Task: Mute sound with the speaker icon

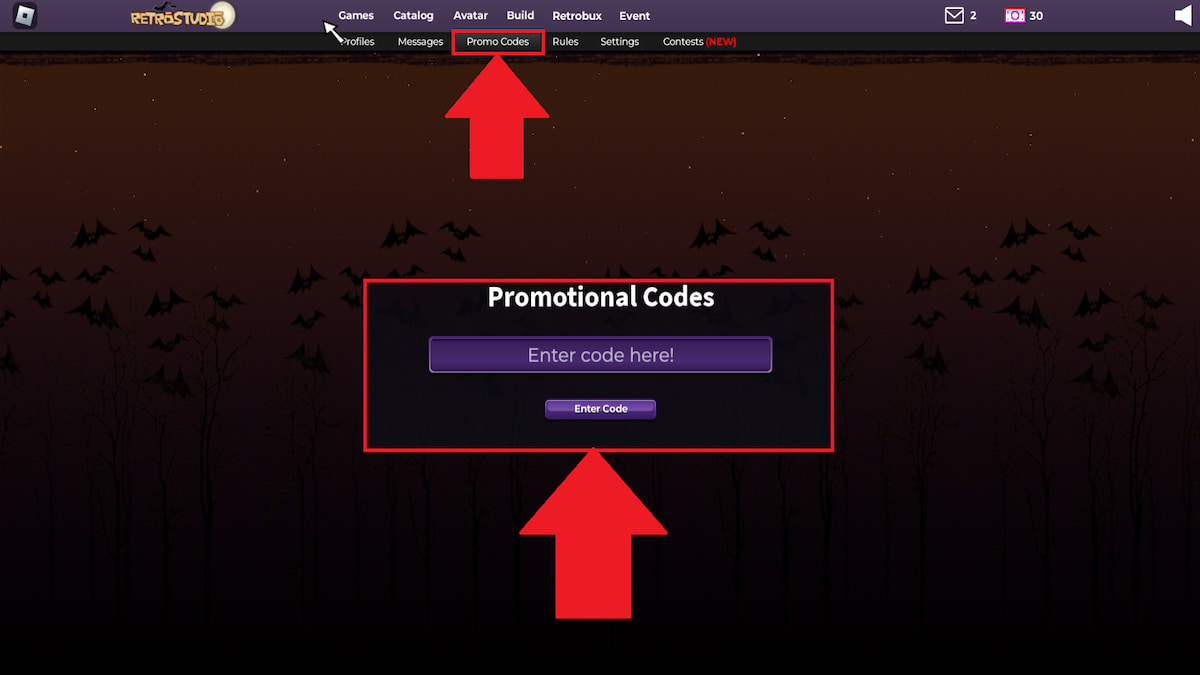Action: tap(1184, 16)
